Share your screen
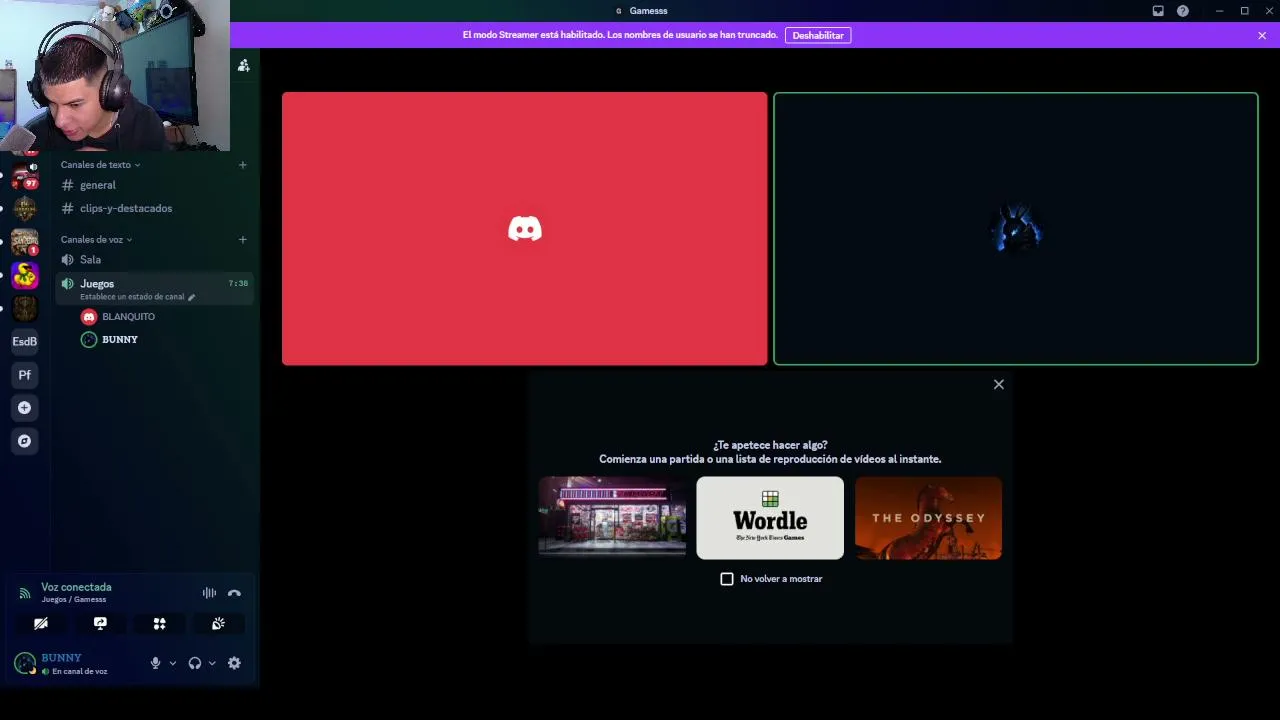This screenshot has width=1280, height=720. pos(100,624)
